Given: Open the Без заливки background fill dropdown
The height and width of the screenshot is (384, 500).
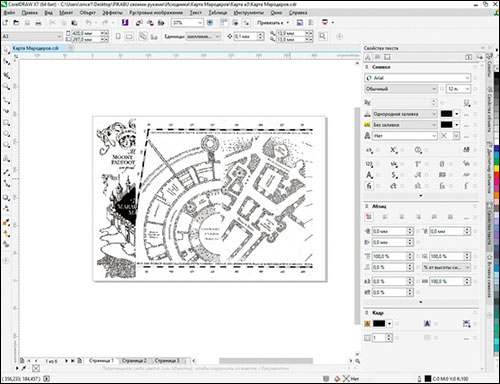Looking at the screenshot, I should [x=434, y=125].
